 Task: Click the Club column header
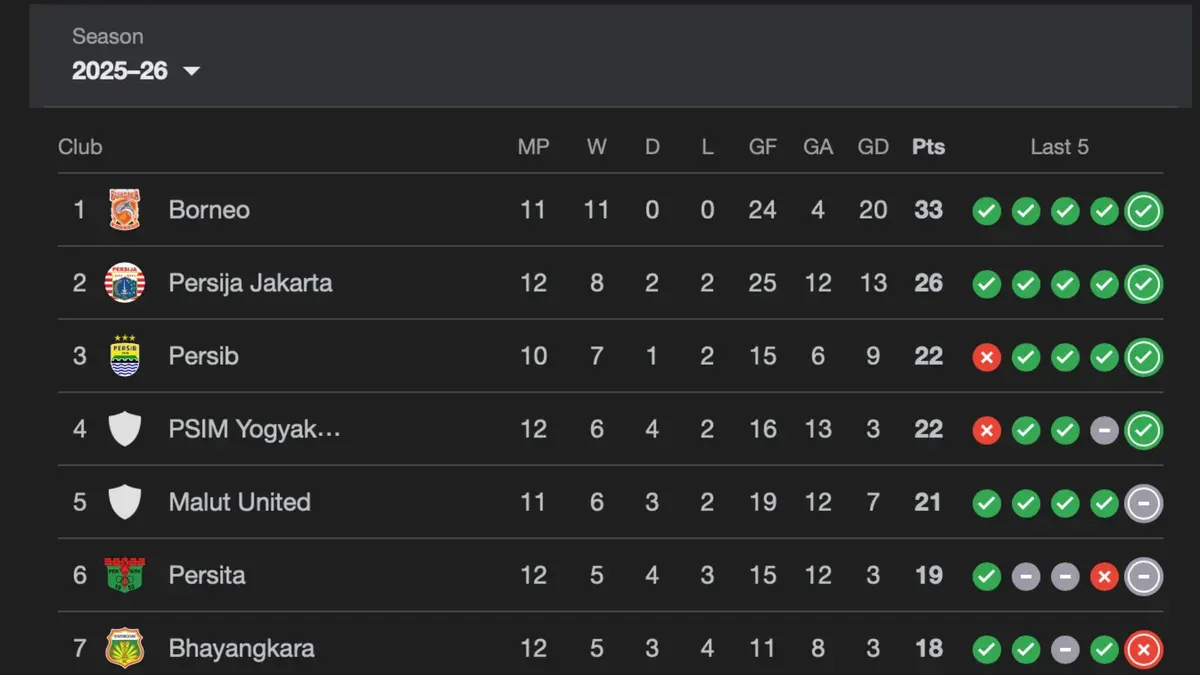(80, 147)
